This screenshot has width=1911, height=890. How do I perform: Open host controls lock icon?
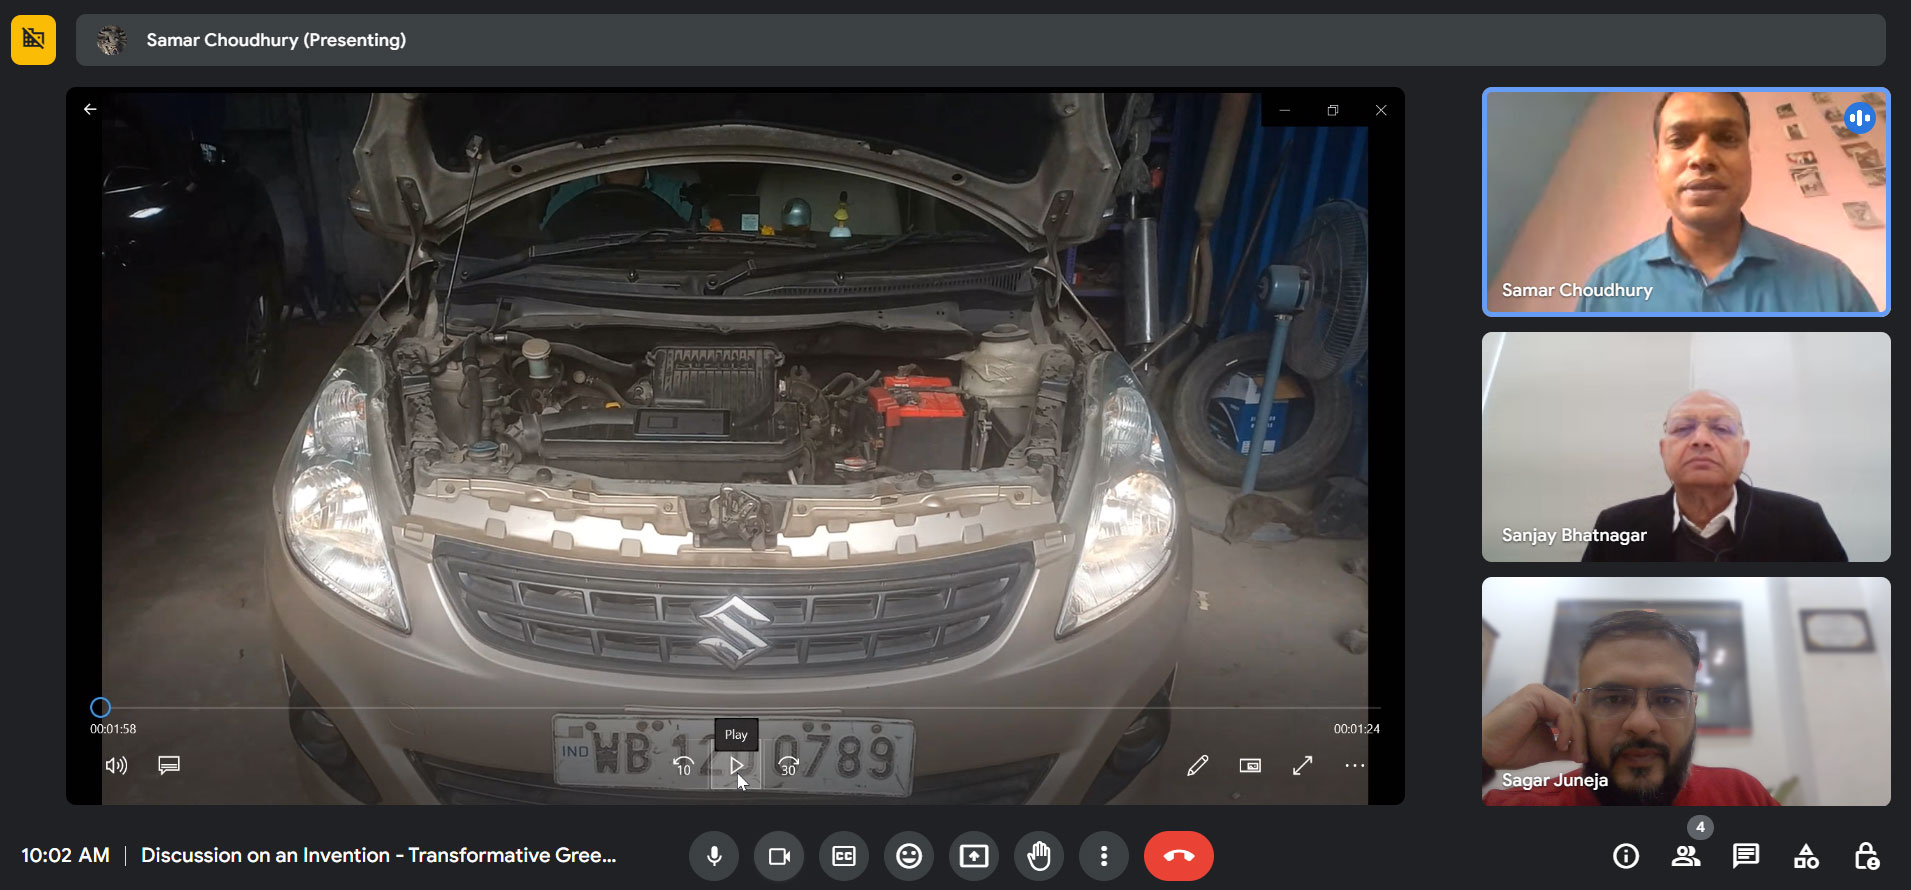[x=1866, y=856]
